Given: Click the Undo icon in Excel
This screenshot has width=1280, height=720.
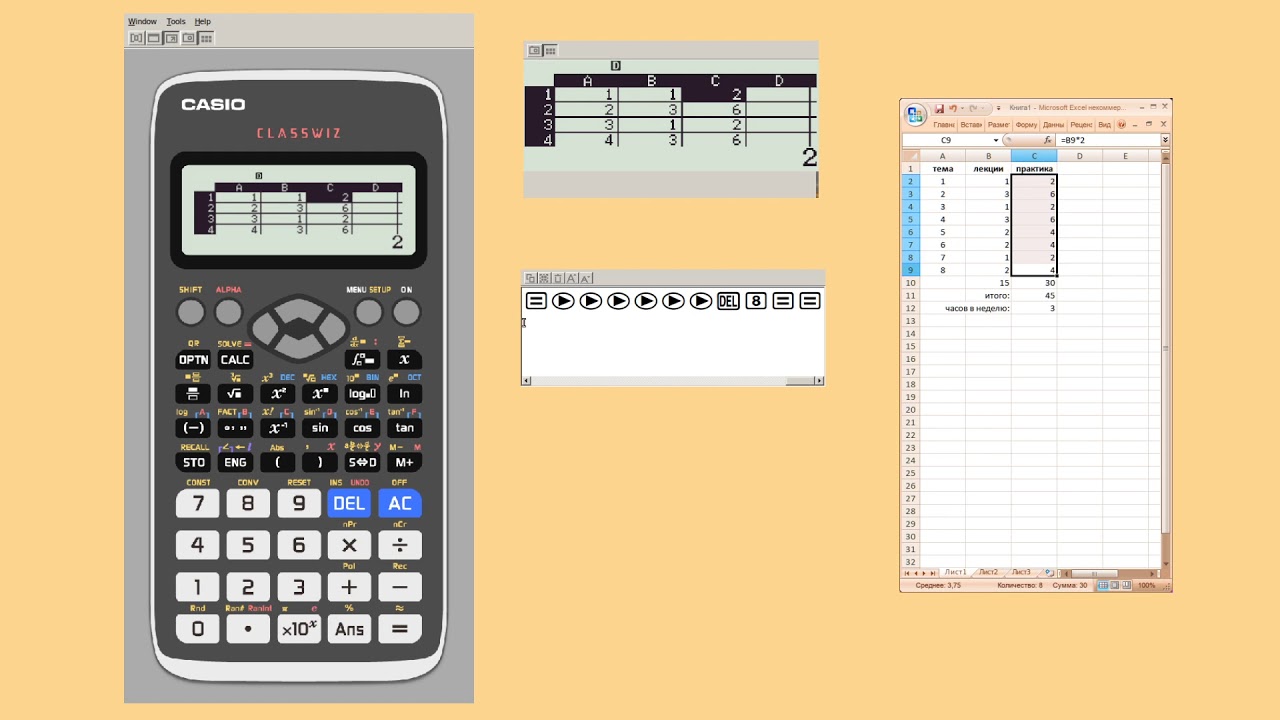Looking at the screenshot, I should click(952, 108).
